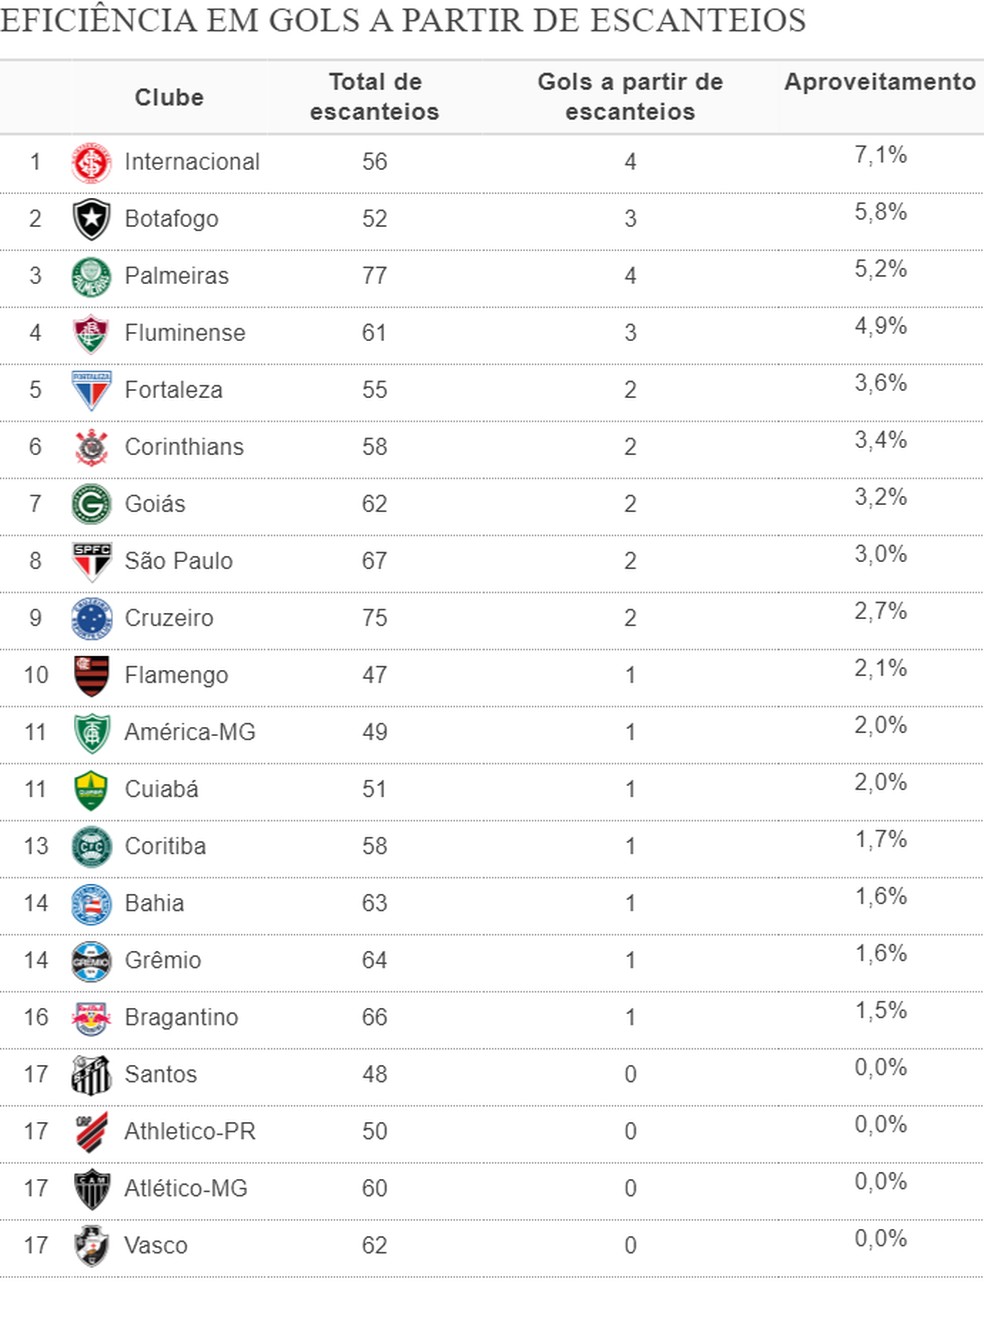
Task: Select the Cruzeiro blue star crest
Action: [91, 618]
